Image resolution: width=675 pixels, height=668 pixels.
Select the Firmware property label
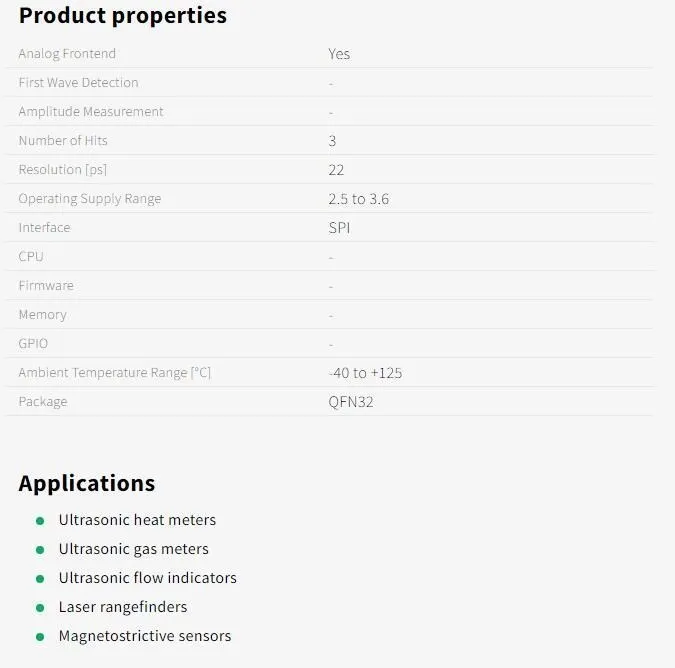(x=46, y=286)
